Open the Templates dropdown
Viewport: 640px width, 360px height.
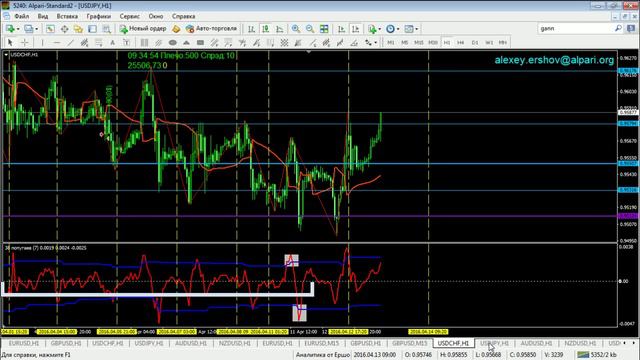411,29
